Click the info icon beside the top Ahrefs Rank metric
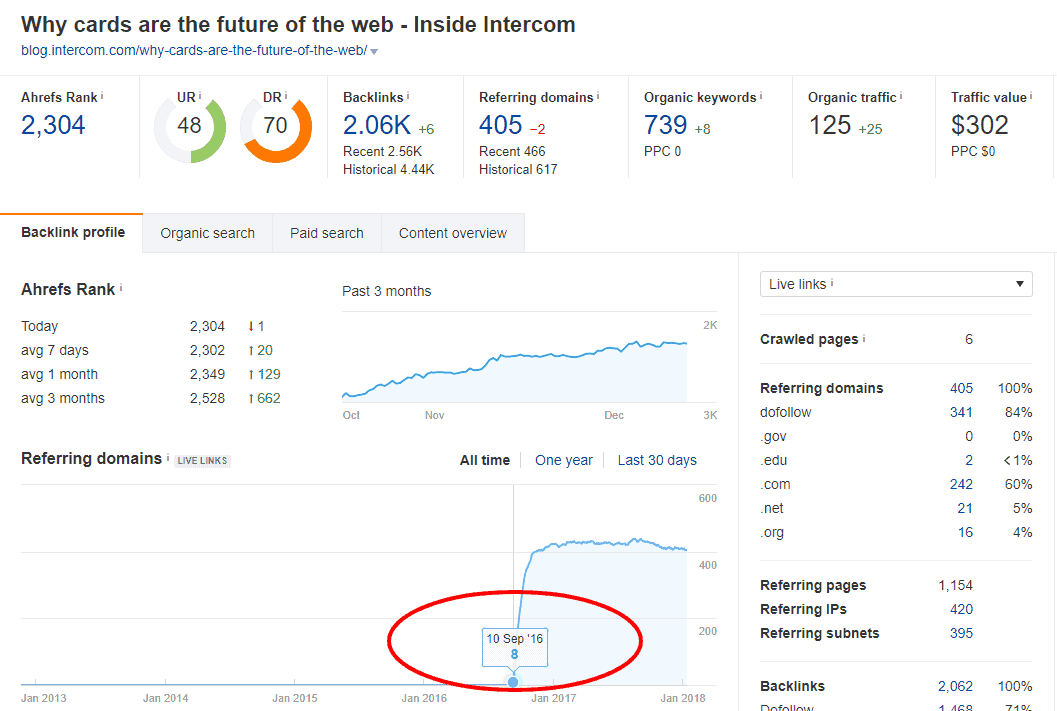The width and height of the screenshot is (1057, 711). pos(102,96)
